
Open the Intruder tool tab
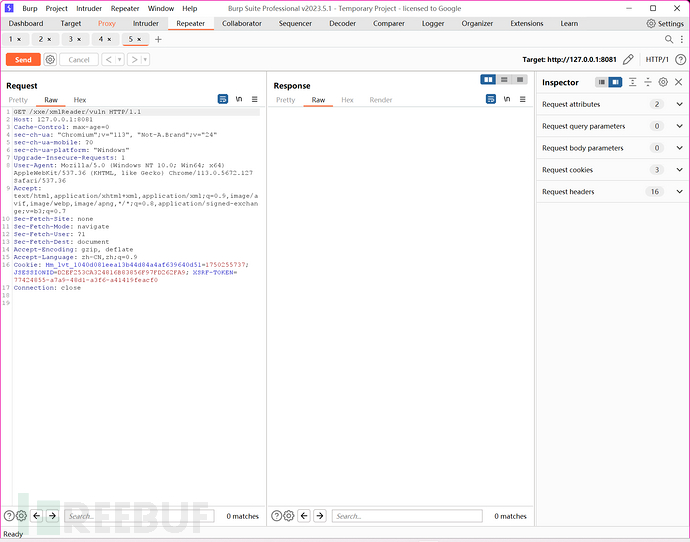[x=146, y=23]
